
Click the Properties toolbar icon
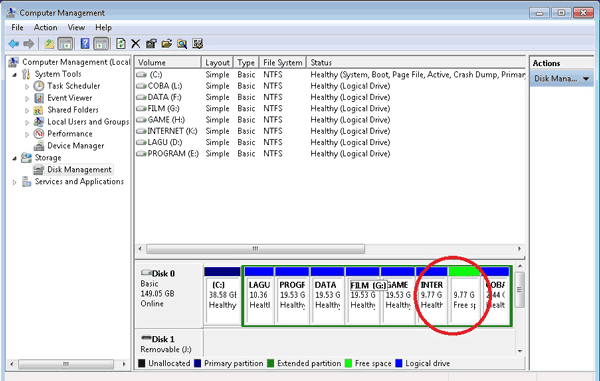tap(151, 44)
